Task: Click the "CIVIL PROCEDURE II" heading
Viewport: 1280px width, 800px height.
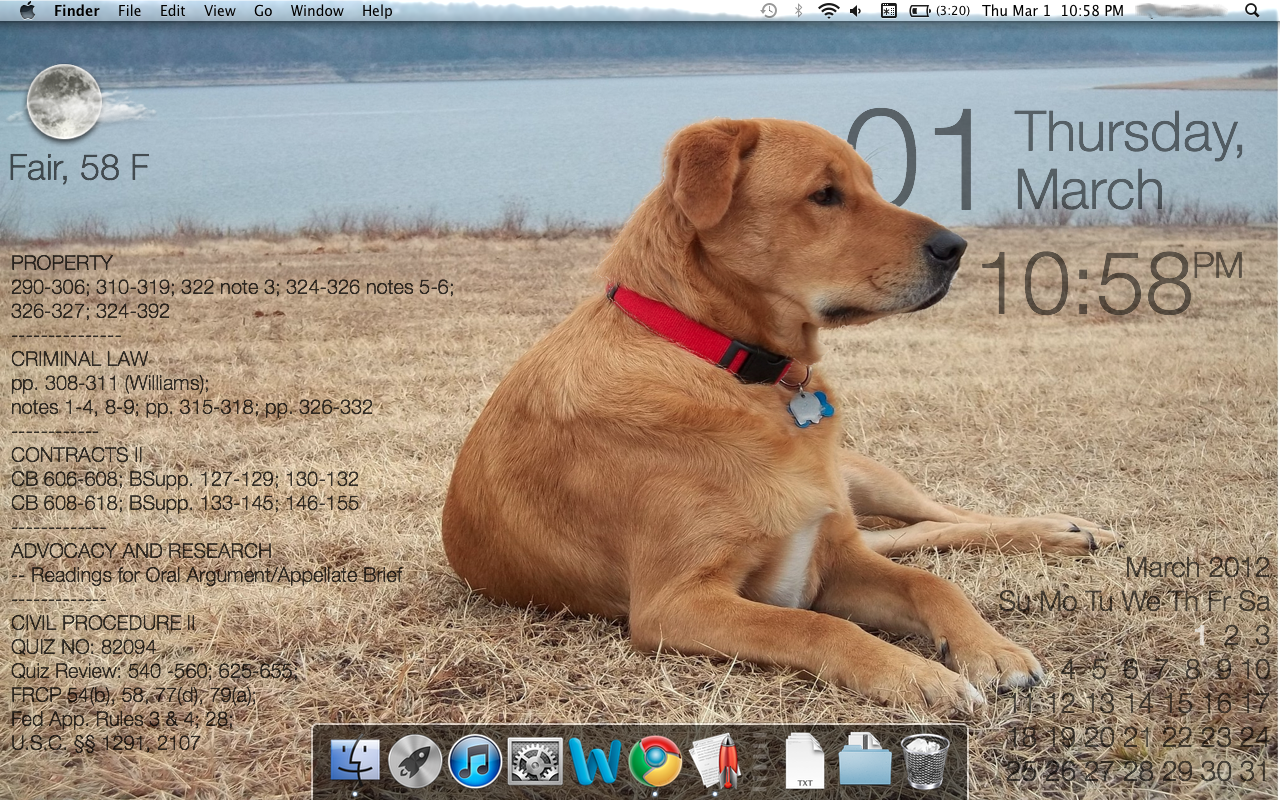Action: [x=103, y=623]
